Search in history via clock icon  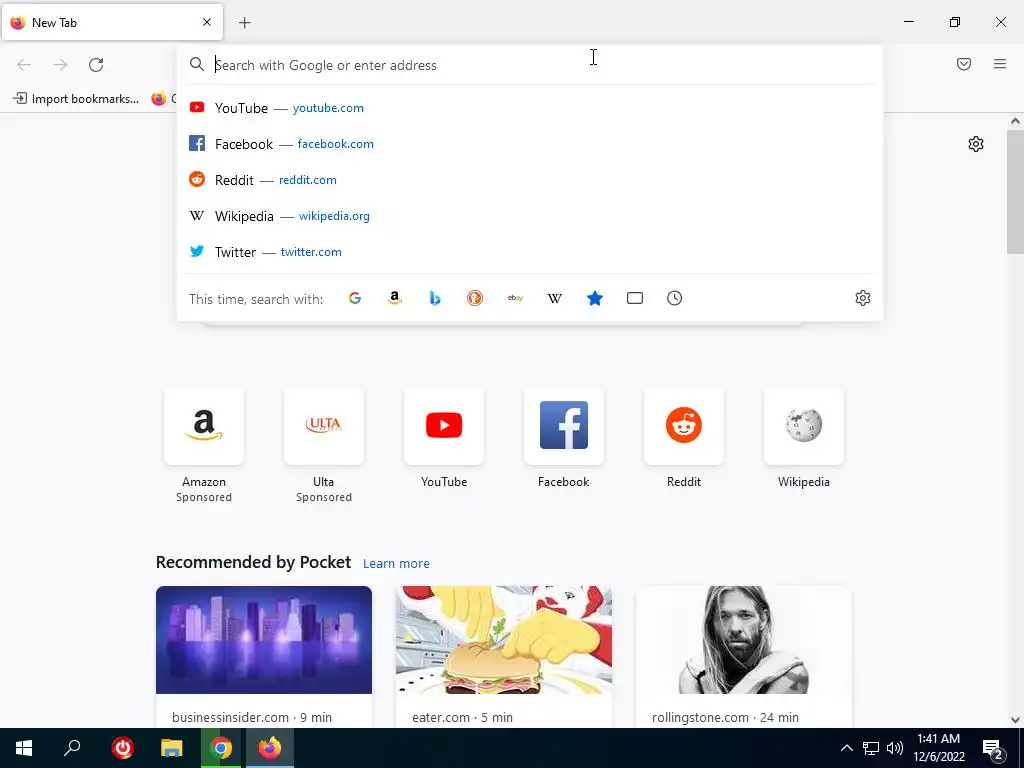[x=675, y=298]
